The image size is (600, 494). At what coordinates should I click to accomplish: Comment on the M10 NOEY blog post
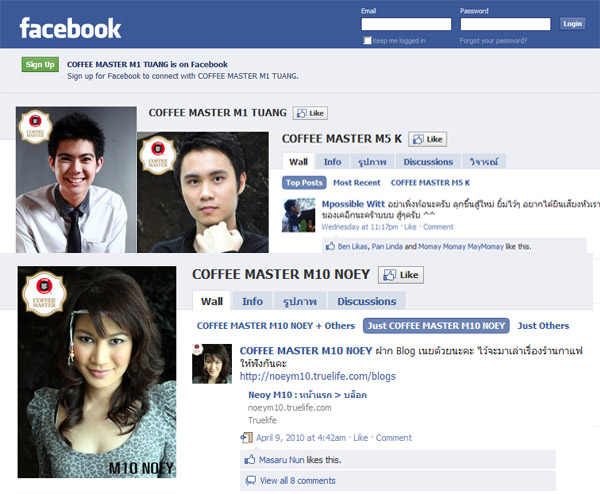coord(394,438)
